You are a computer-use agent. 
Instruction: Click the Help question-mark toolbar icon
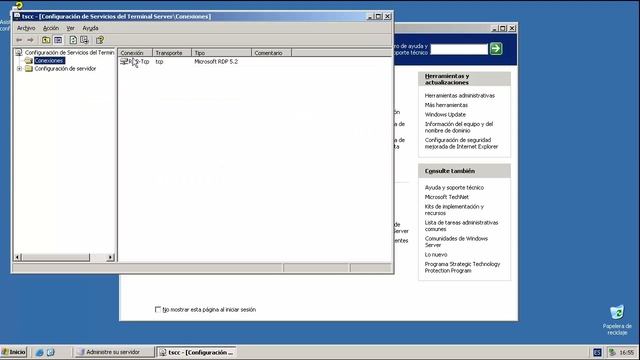tap(100, 40)
